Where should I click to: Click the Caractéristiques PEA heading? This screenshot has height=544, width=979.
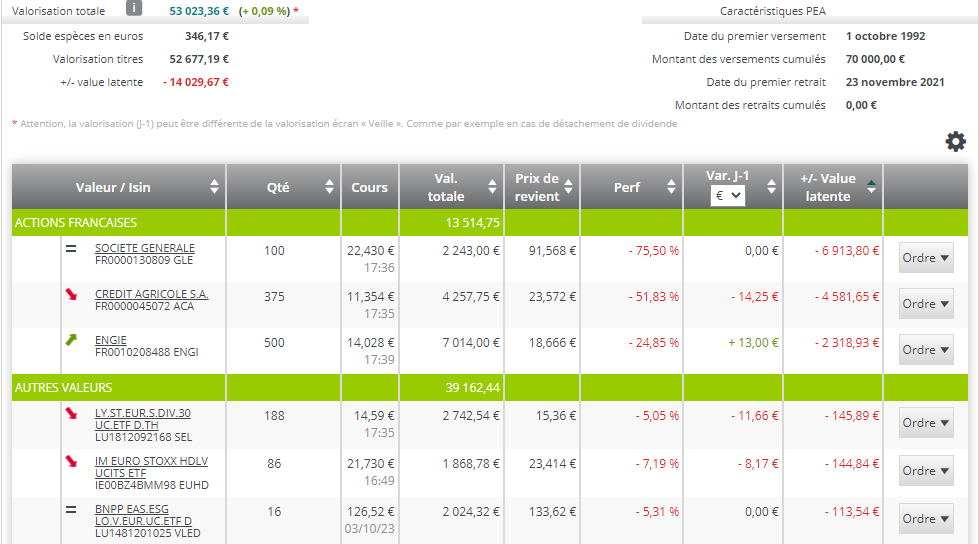[x=772, y=11]
